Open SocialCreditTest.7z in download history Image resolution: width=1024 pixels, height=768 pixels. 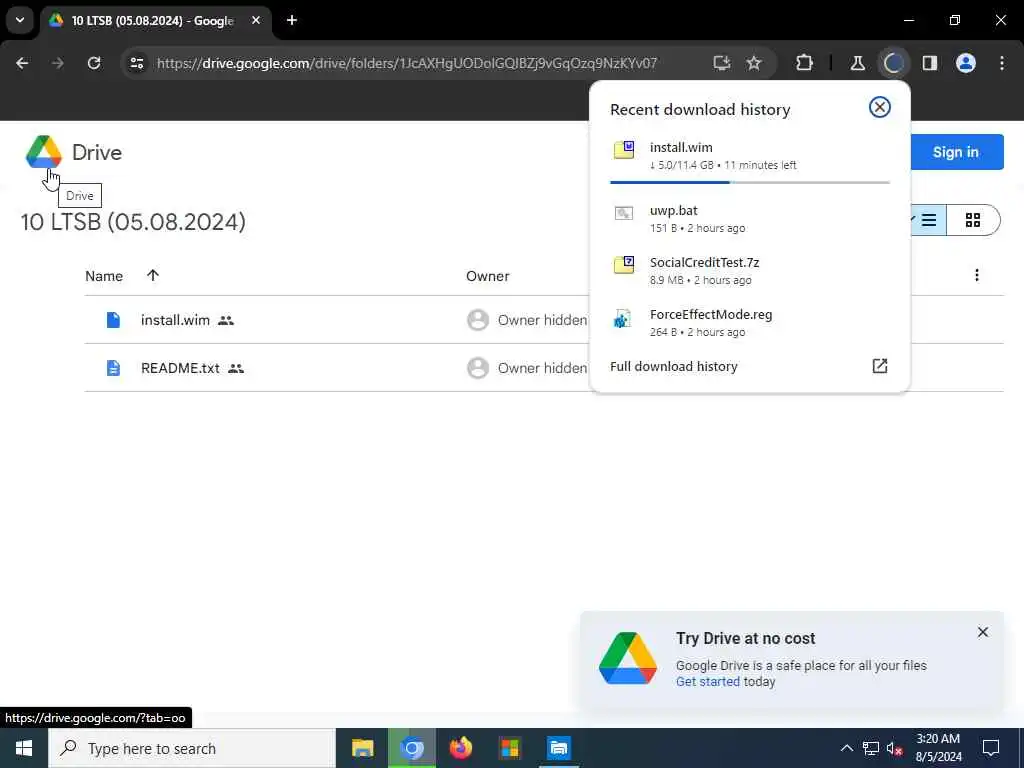click(x=750, y=270)
